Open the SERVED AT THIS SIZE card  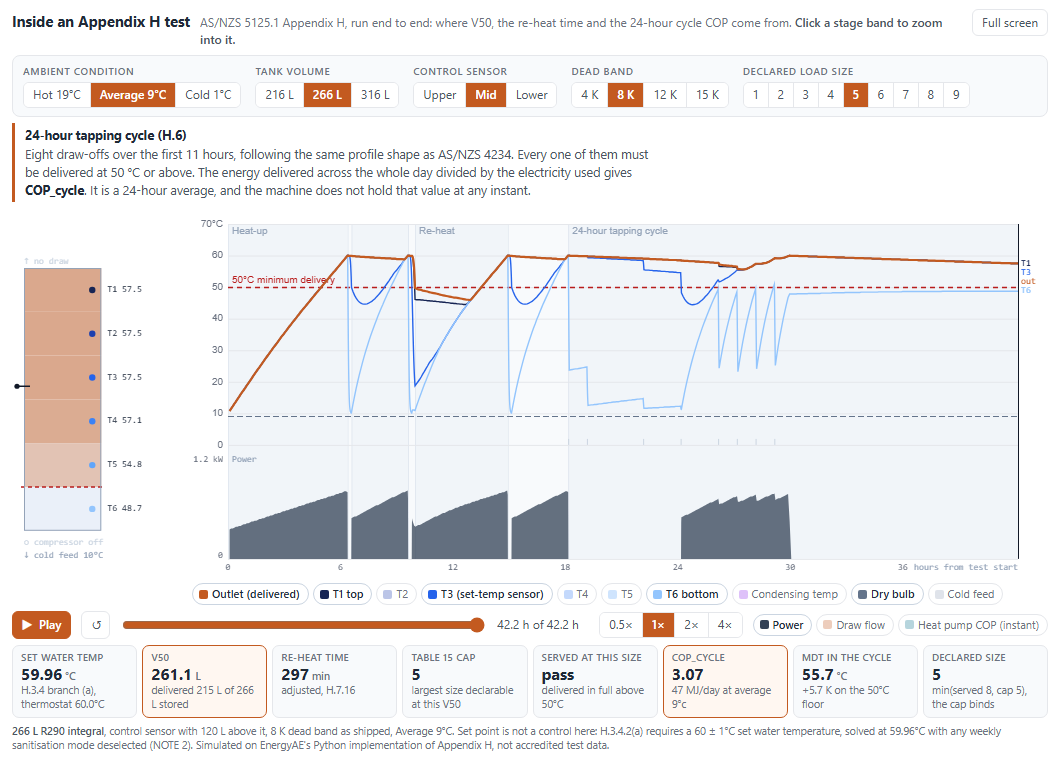pos(595,681)
